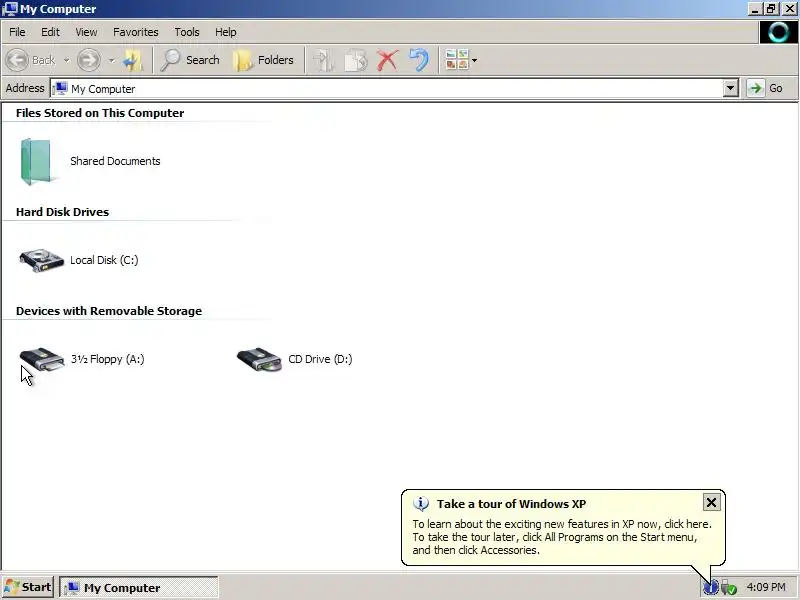Restore down the My Computer window
The image size is (800, 600).
coord(772,9)
